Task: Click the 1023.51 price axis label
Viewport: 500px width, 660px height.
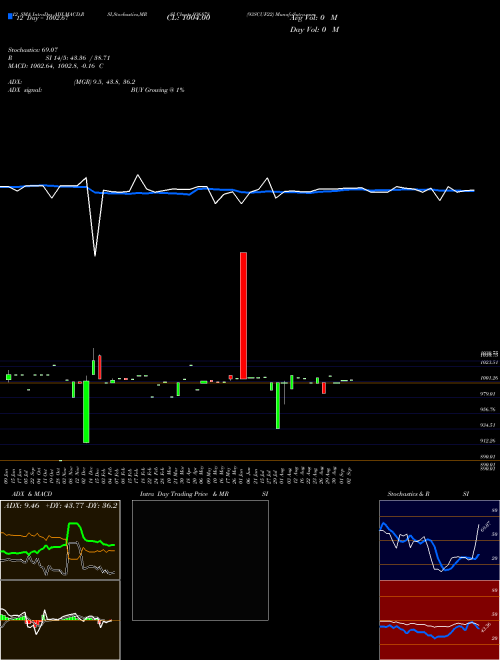Action: point(489,362)
